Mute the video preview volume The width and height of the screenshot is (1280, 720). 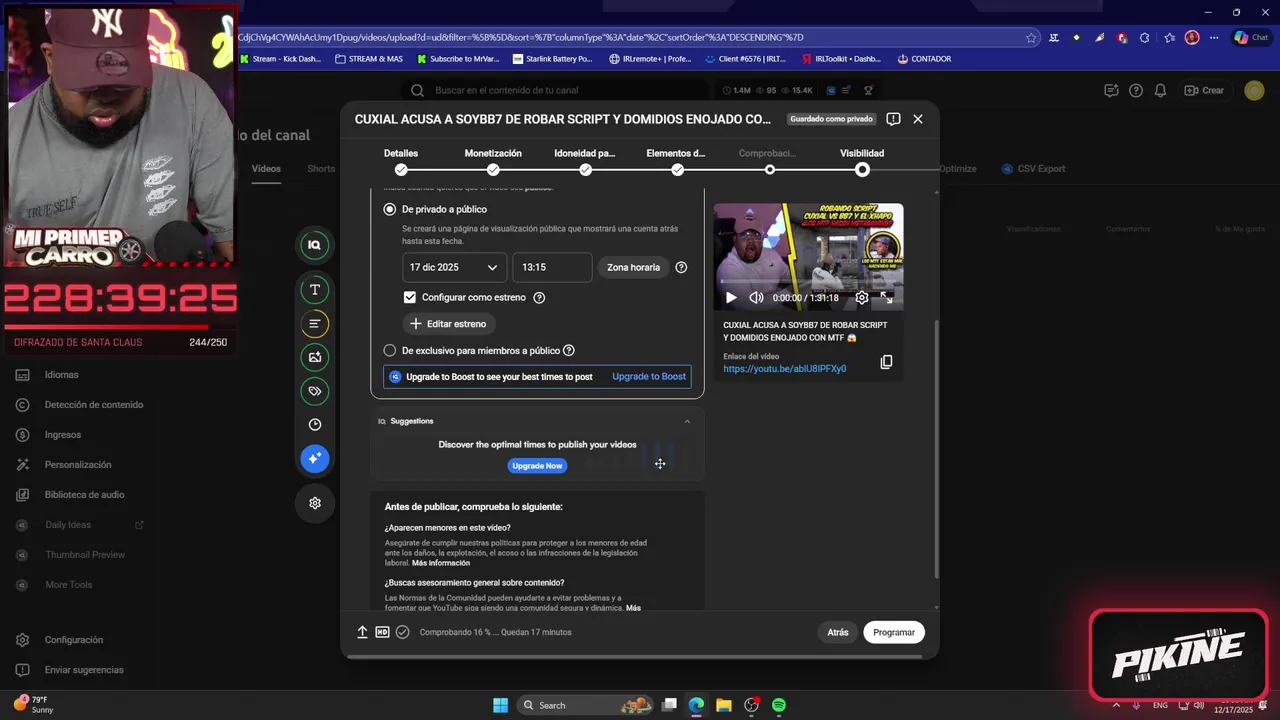[756, 297]
